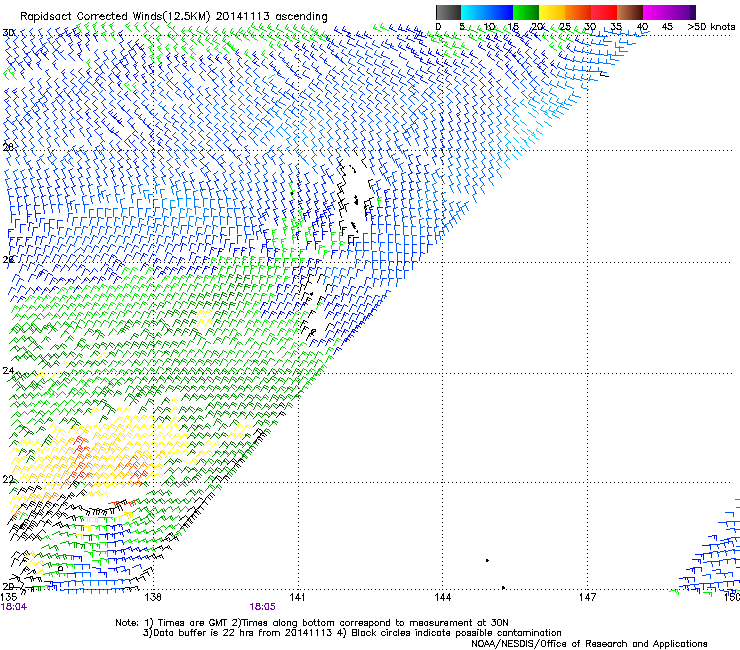
Task: Click the legend value '10'
Action: pyautogui.click(x=489, y=27)
